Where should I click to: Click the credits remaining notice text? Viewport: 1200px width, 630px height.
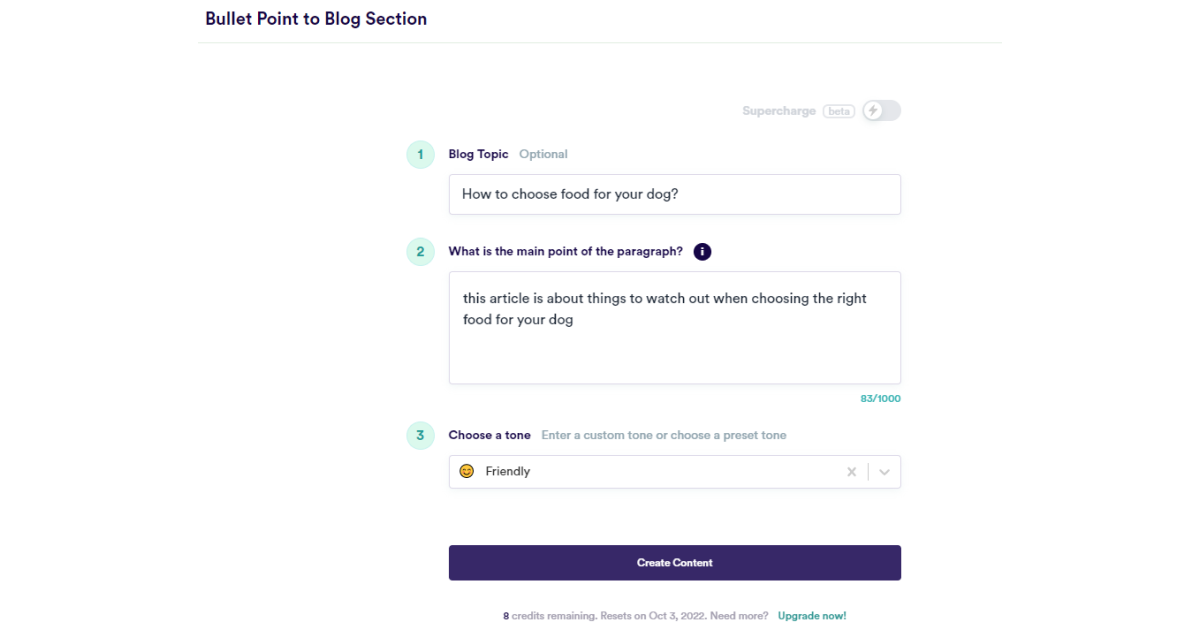click(635, 616)
